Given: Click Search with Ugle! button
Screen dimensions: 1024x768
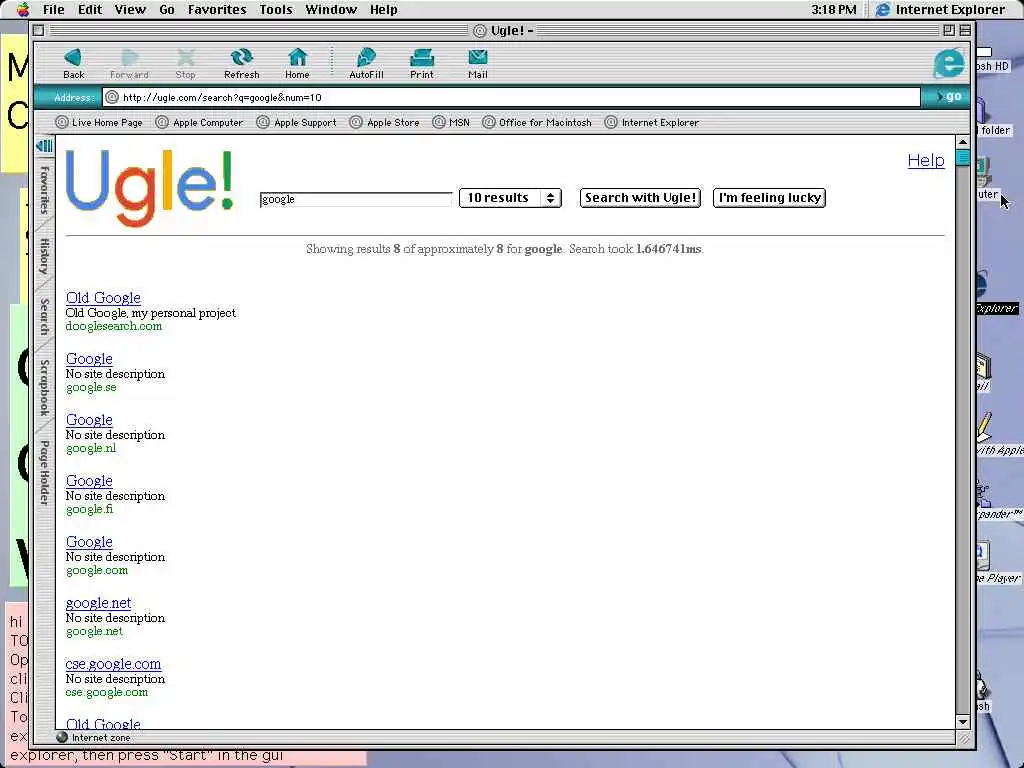Looking at the screenshot, I should 640,198.
